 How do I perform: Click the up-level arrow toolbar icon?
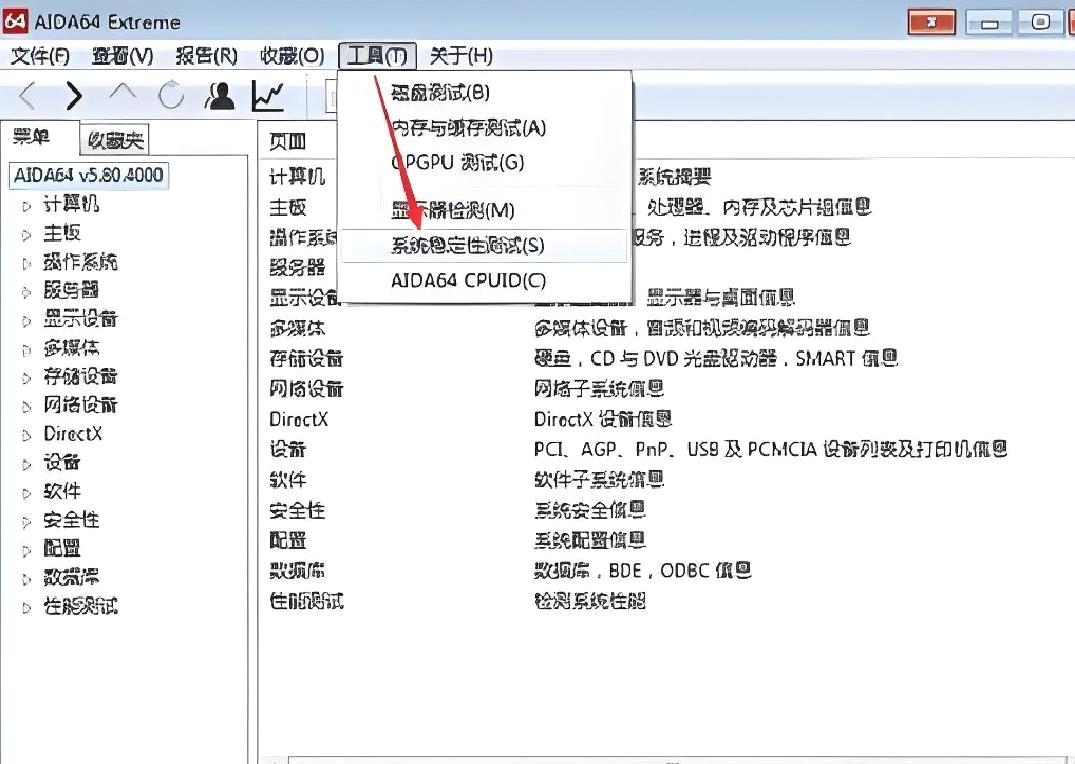click(x=123, y=93)
